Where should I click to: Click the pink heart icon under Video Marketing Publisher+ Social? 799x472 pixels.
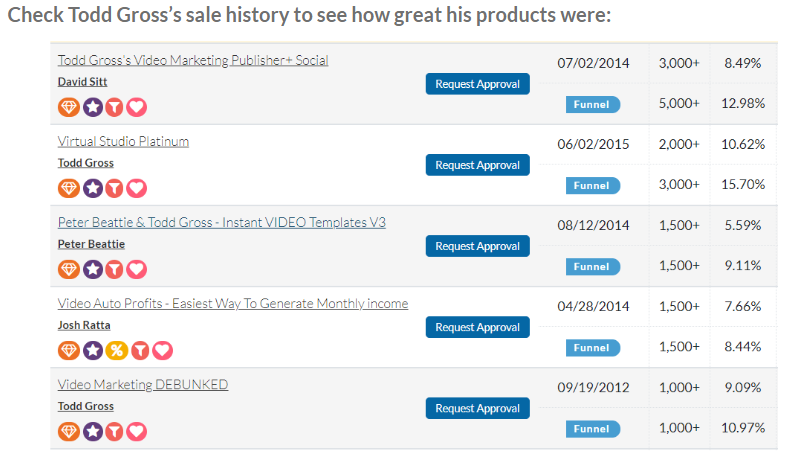(137, 107)
